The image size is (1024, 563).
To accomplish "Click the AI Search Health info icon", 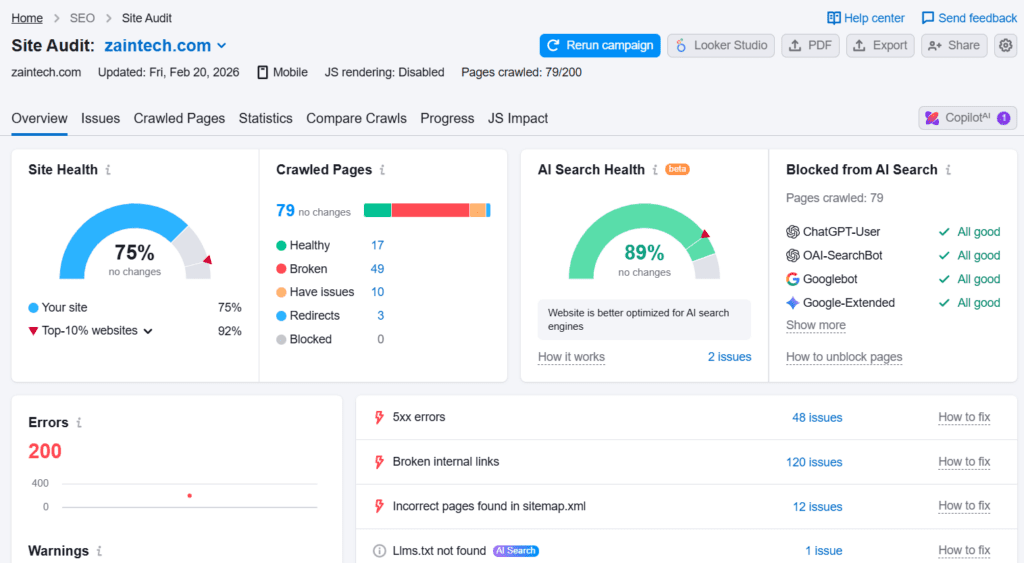I will [x=655, y=170].
